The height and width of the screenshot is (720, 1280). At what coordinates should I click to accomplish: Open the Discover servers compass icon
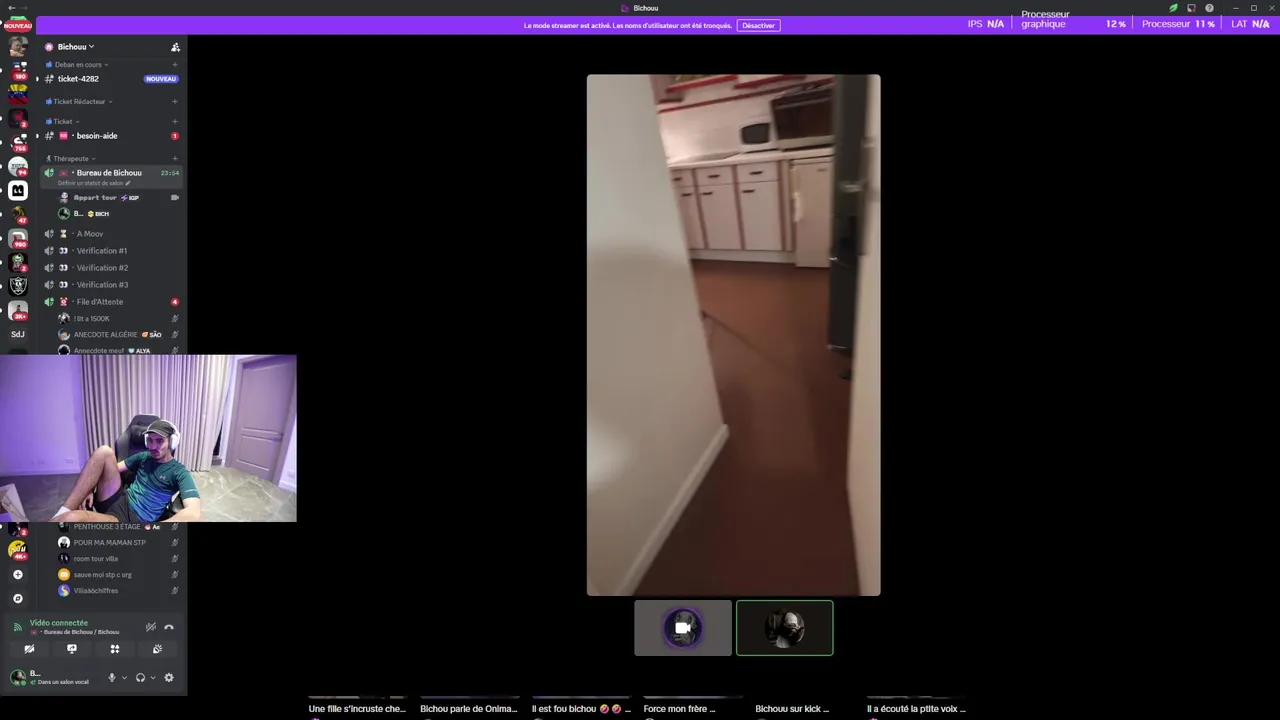[17, 599]
